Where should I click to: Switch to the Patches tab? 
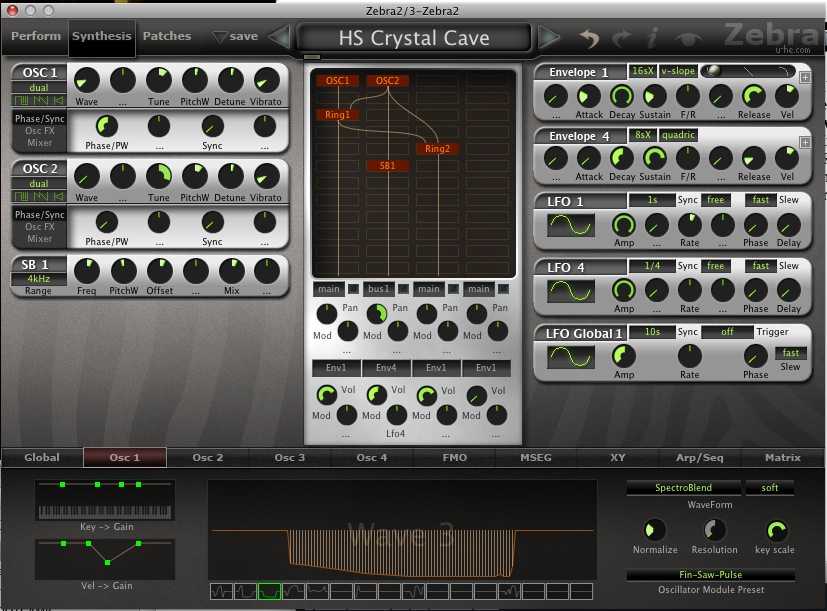(x=167, y=37)
